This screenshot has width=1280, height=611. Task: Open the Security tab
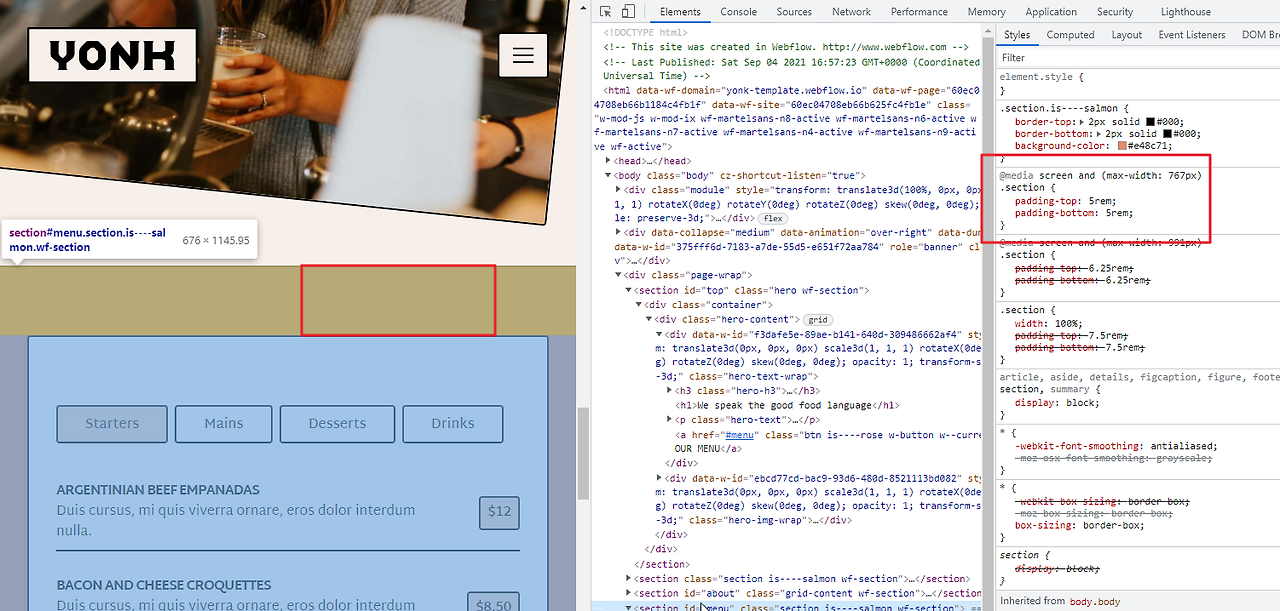[x=1115, y=12]
